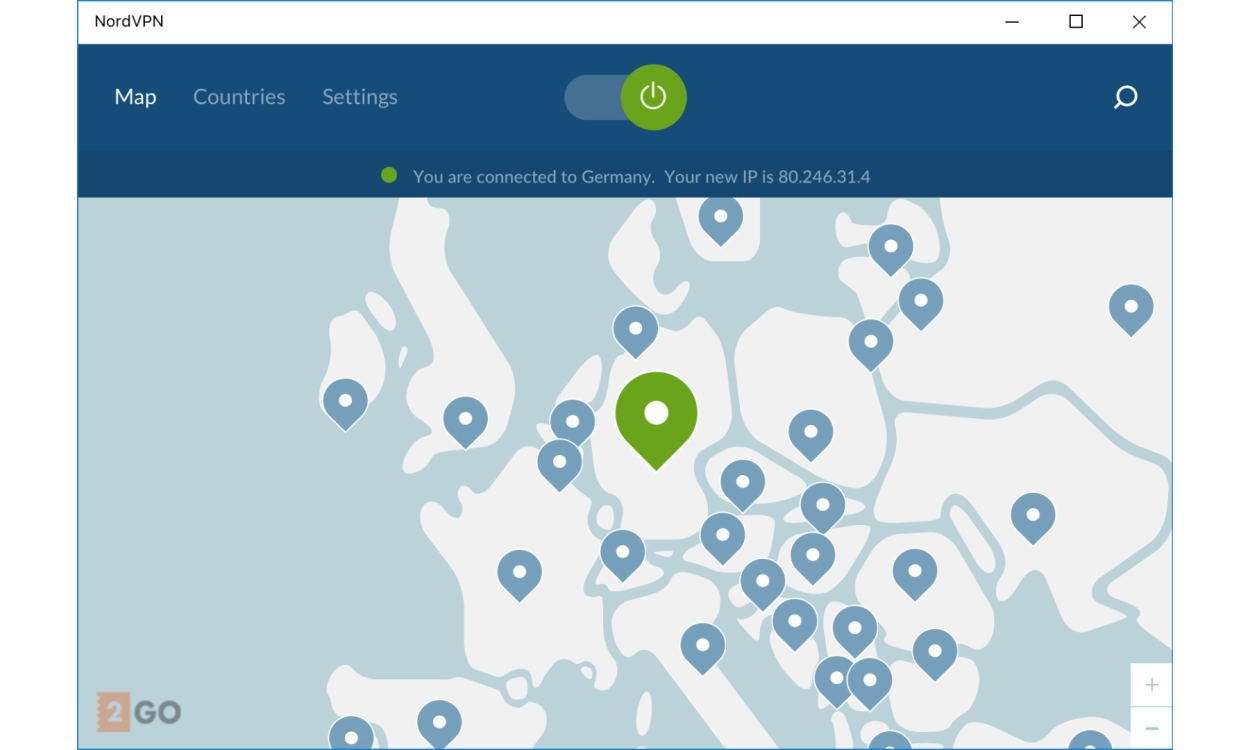Select the Switzerland server pin

[622, 551]
